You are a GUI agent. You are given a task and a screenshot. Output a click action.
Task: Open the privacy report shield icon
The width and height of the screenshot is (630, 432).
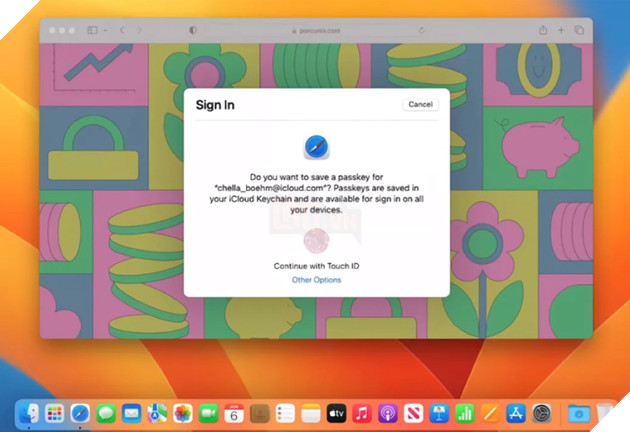pyautogui.click(x=193, y=30)
